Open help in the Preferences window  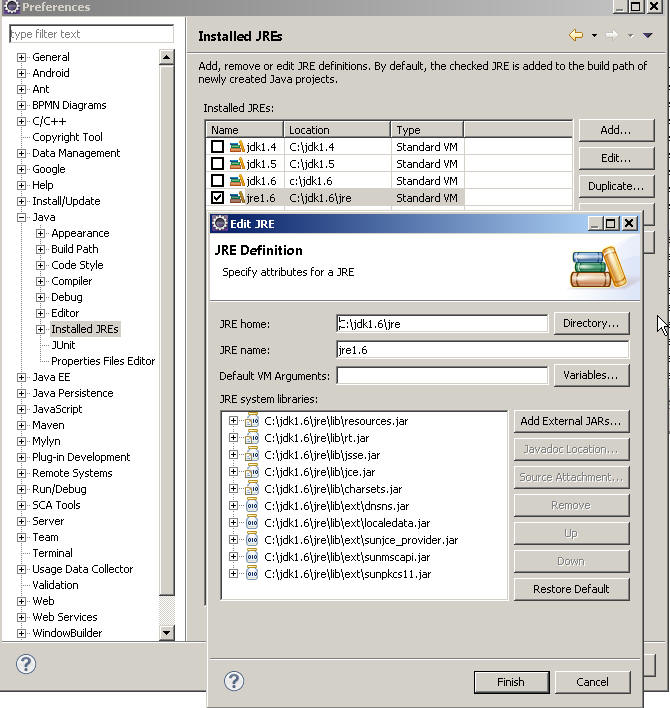click(26, 664)
